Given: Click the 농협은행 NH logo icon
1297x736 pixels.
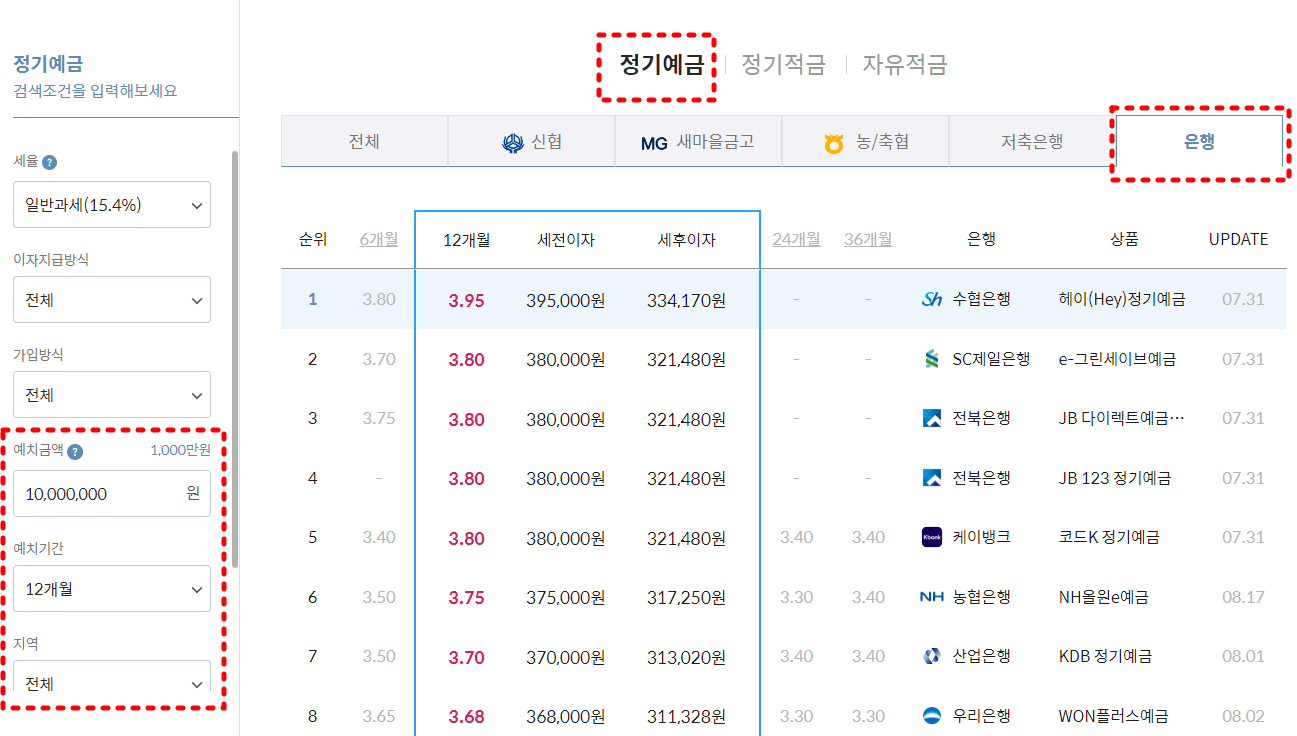Looking at the screenshot, I should tap(932, 597).
